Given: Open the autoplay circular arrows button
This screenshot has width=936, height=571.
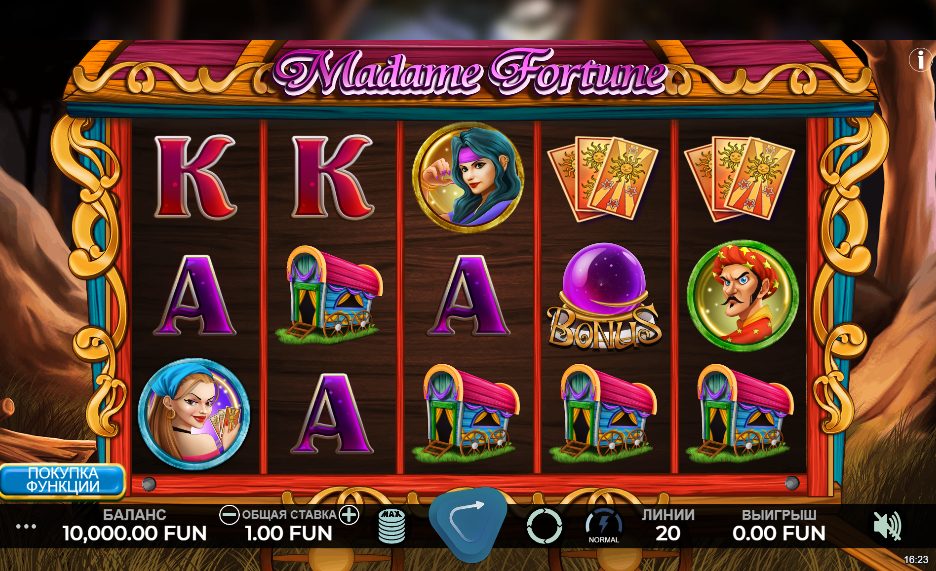Looking at the screenshot, I should (x=544, y=526).
